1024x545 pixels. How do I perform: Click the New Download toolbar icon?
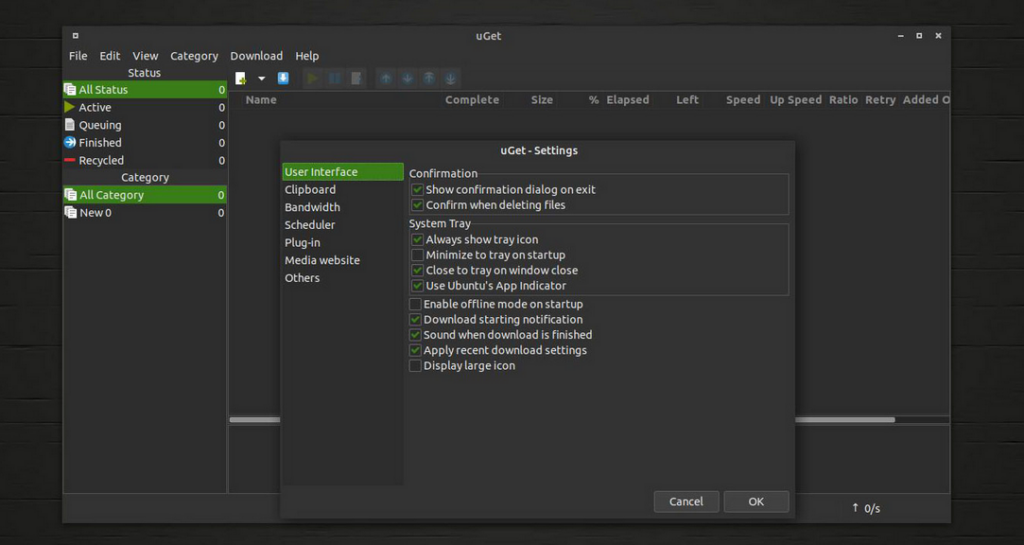click(x=241, y=78)
